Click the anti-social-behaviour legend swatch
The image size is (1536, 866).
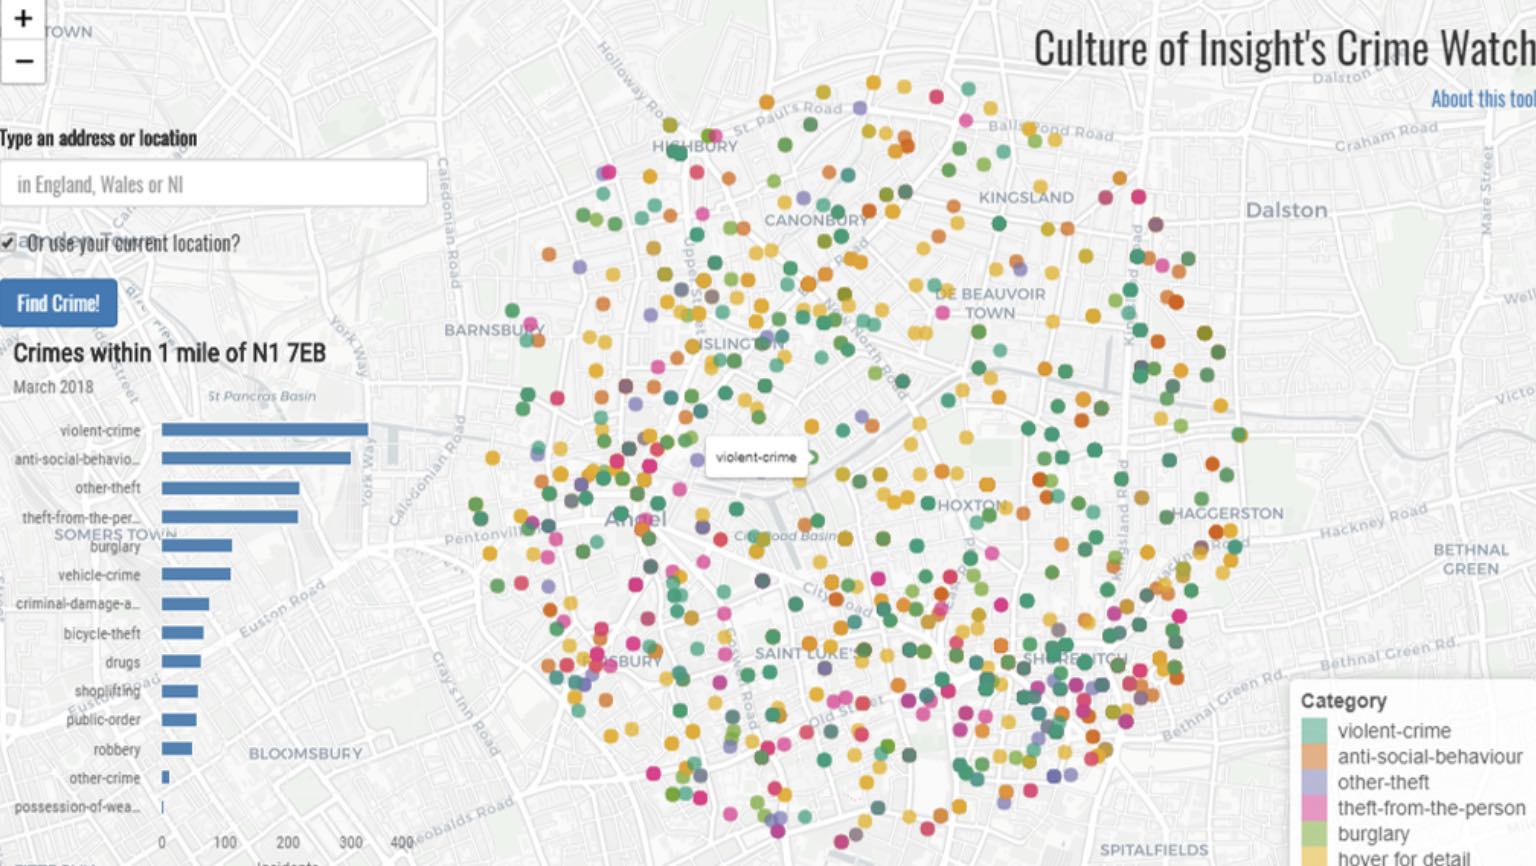[x=1314, y=757]
